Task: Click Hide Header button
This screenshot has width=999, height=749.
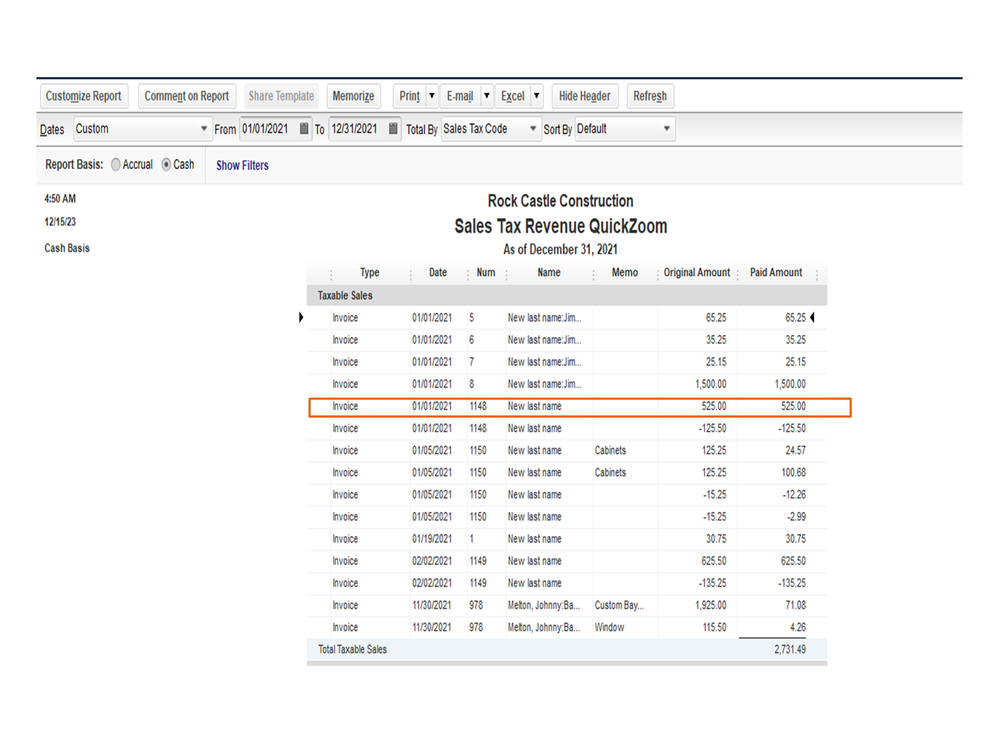Action: 584,96
